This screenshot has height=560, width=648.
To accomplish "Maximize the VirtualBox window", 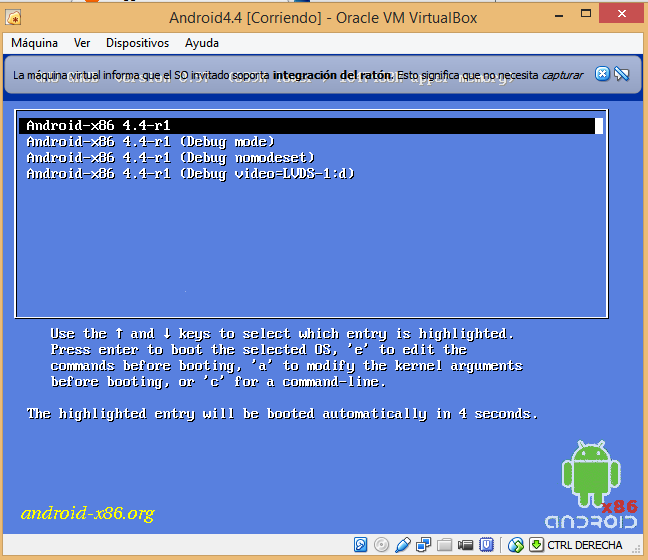I will point(586,13).
